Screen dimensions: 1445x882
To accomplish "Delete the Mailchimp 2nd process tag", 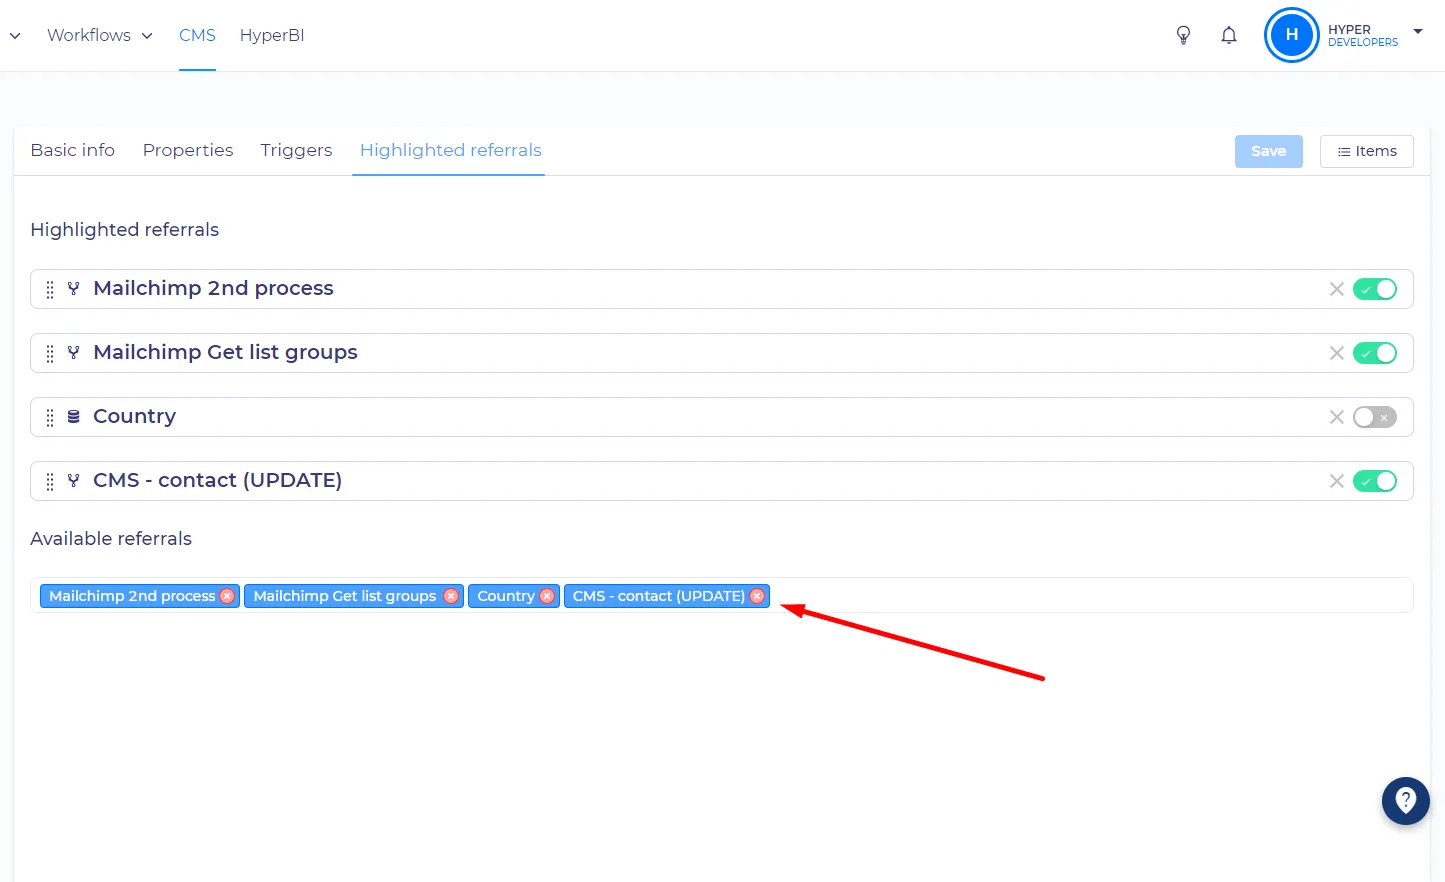I will click(x=227, y=596).
